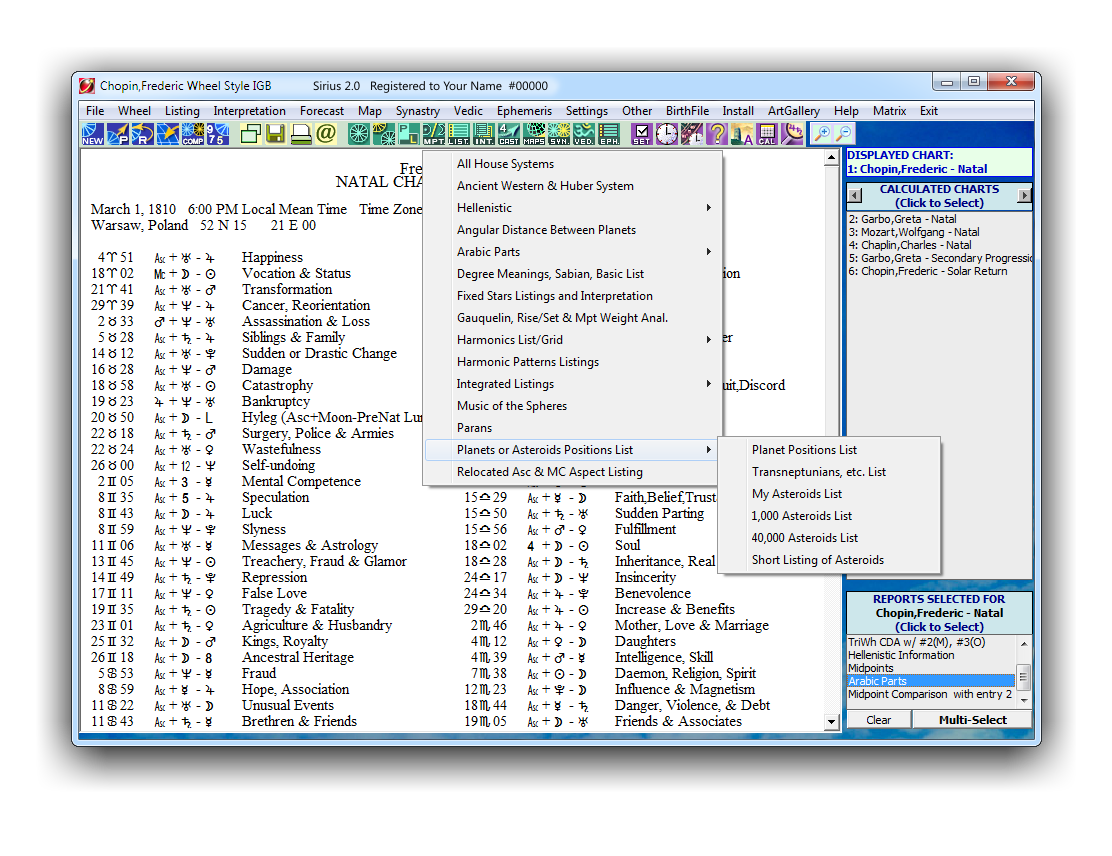The width and height of the screenshot is (1112, 856).
Task: Click the MPT midpoints icon
Action: pos(433,133)
